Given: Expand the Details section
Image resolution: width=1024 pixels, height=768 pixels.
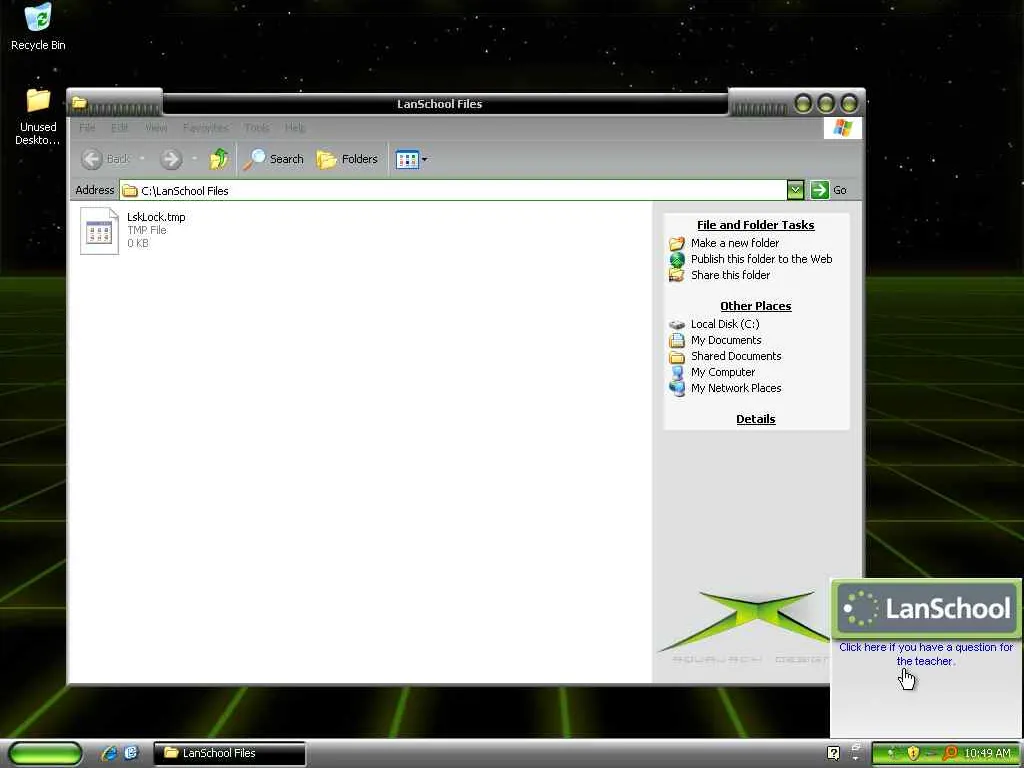Looking at the screenshot, I should click(x=756, y=419).
